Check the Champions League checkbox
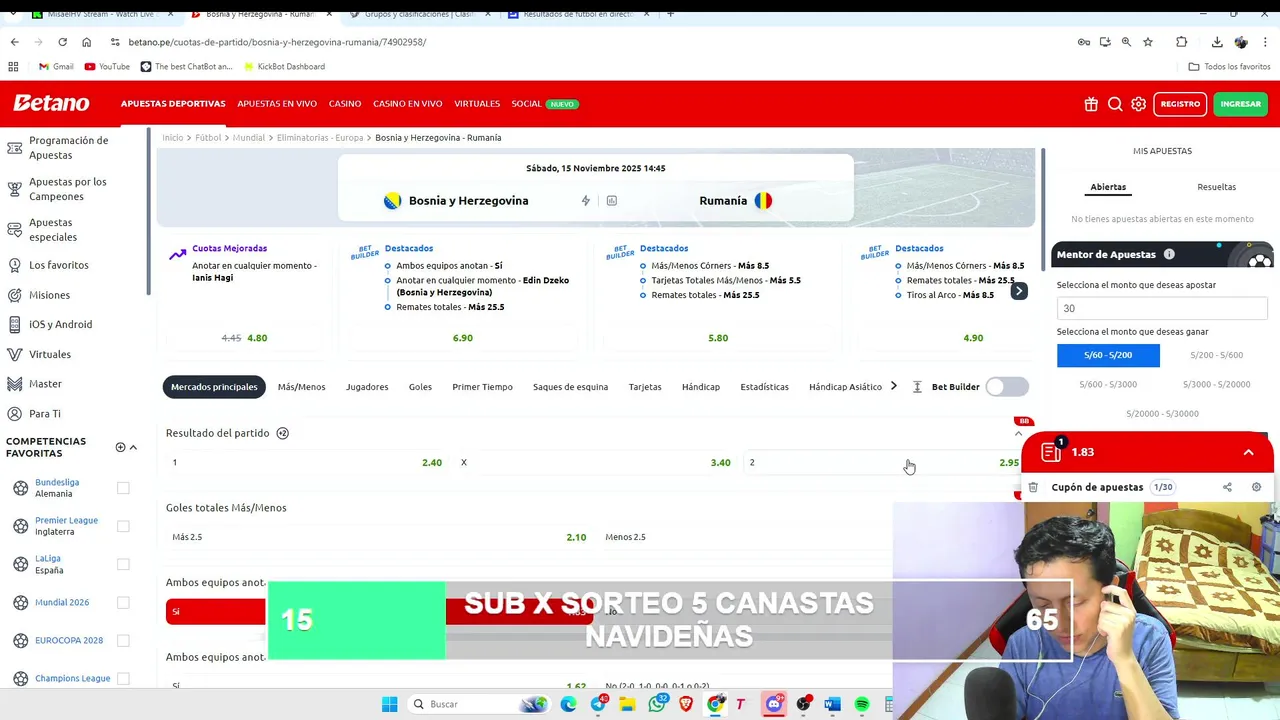 click(x=123, y=678)
